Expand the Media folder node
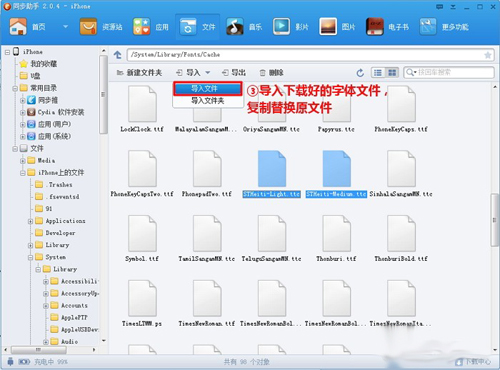The height and width of the screenshot is (370, 500). [x=23, y=161]
